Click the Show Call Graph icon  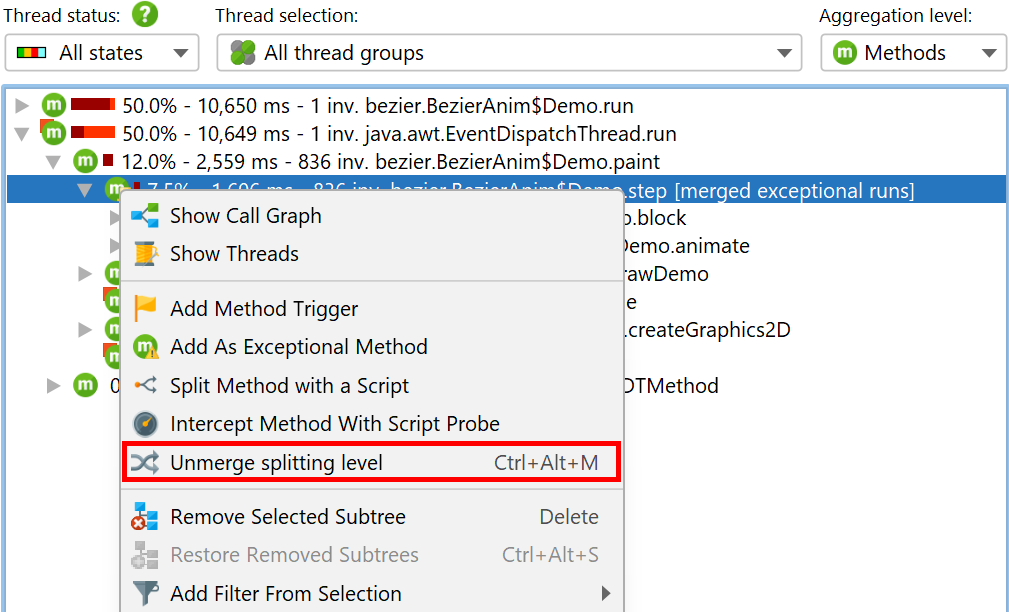(x=145, y=216)
